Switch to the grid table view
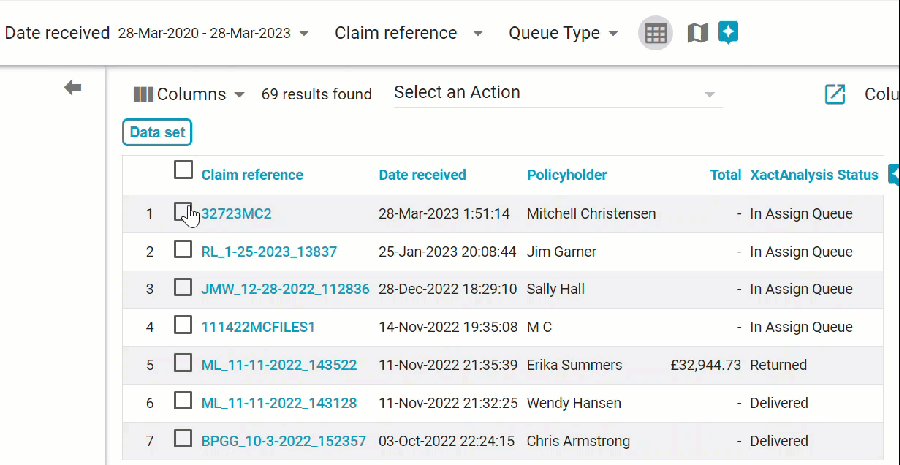900x465 pixels. [x=655, y=33]
